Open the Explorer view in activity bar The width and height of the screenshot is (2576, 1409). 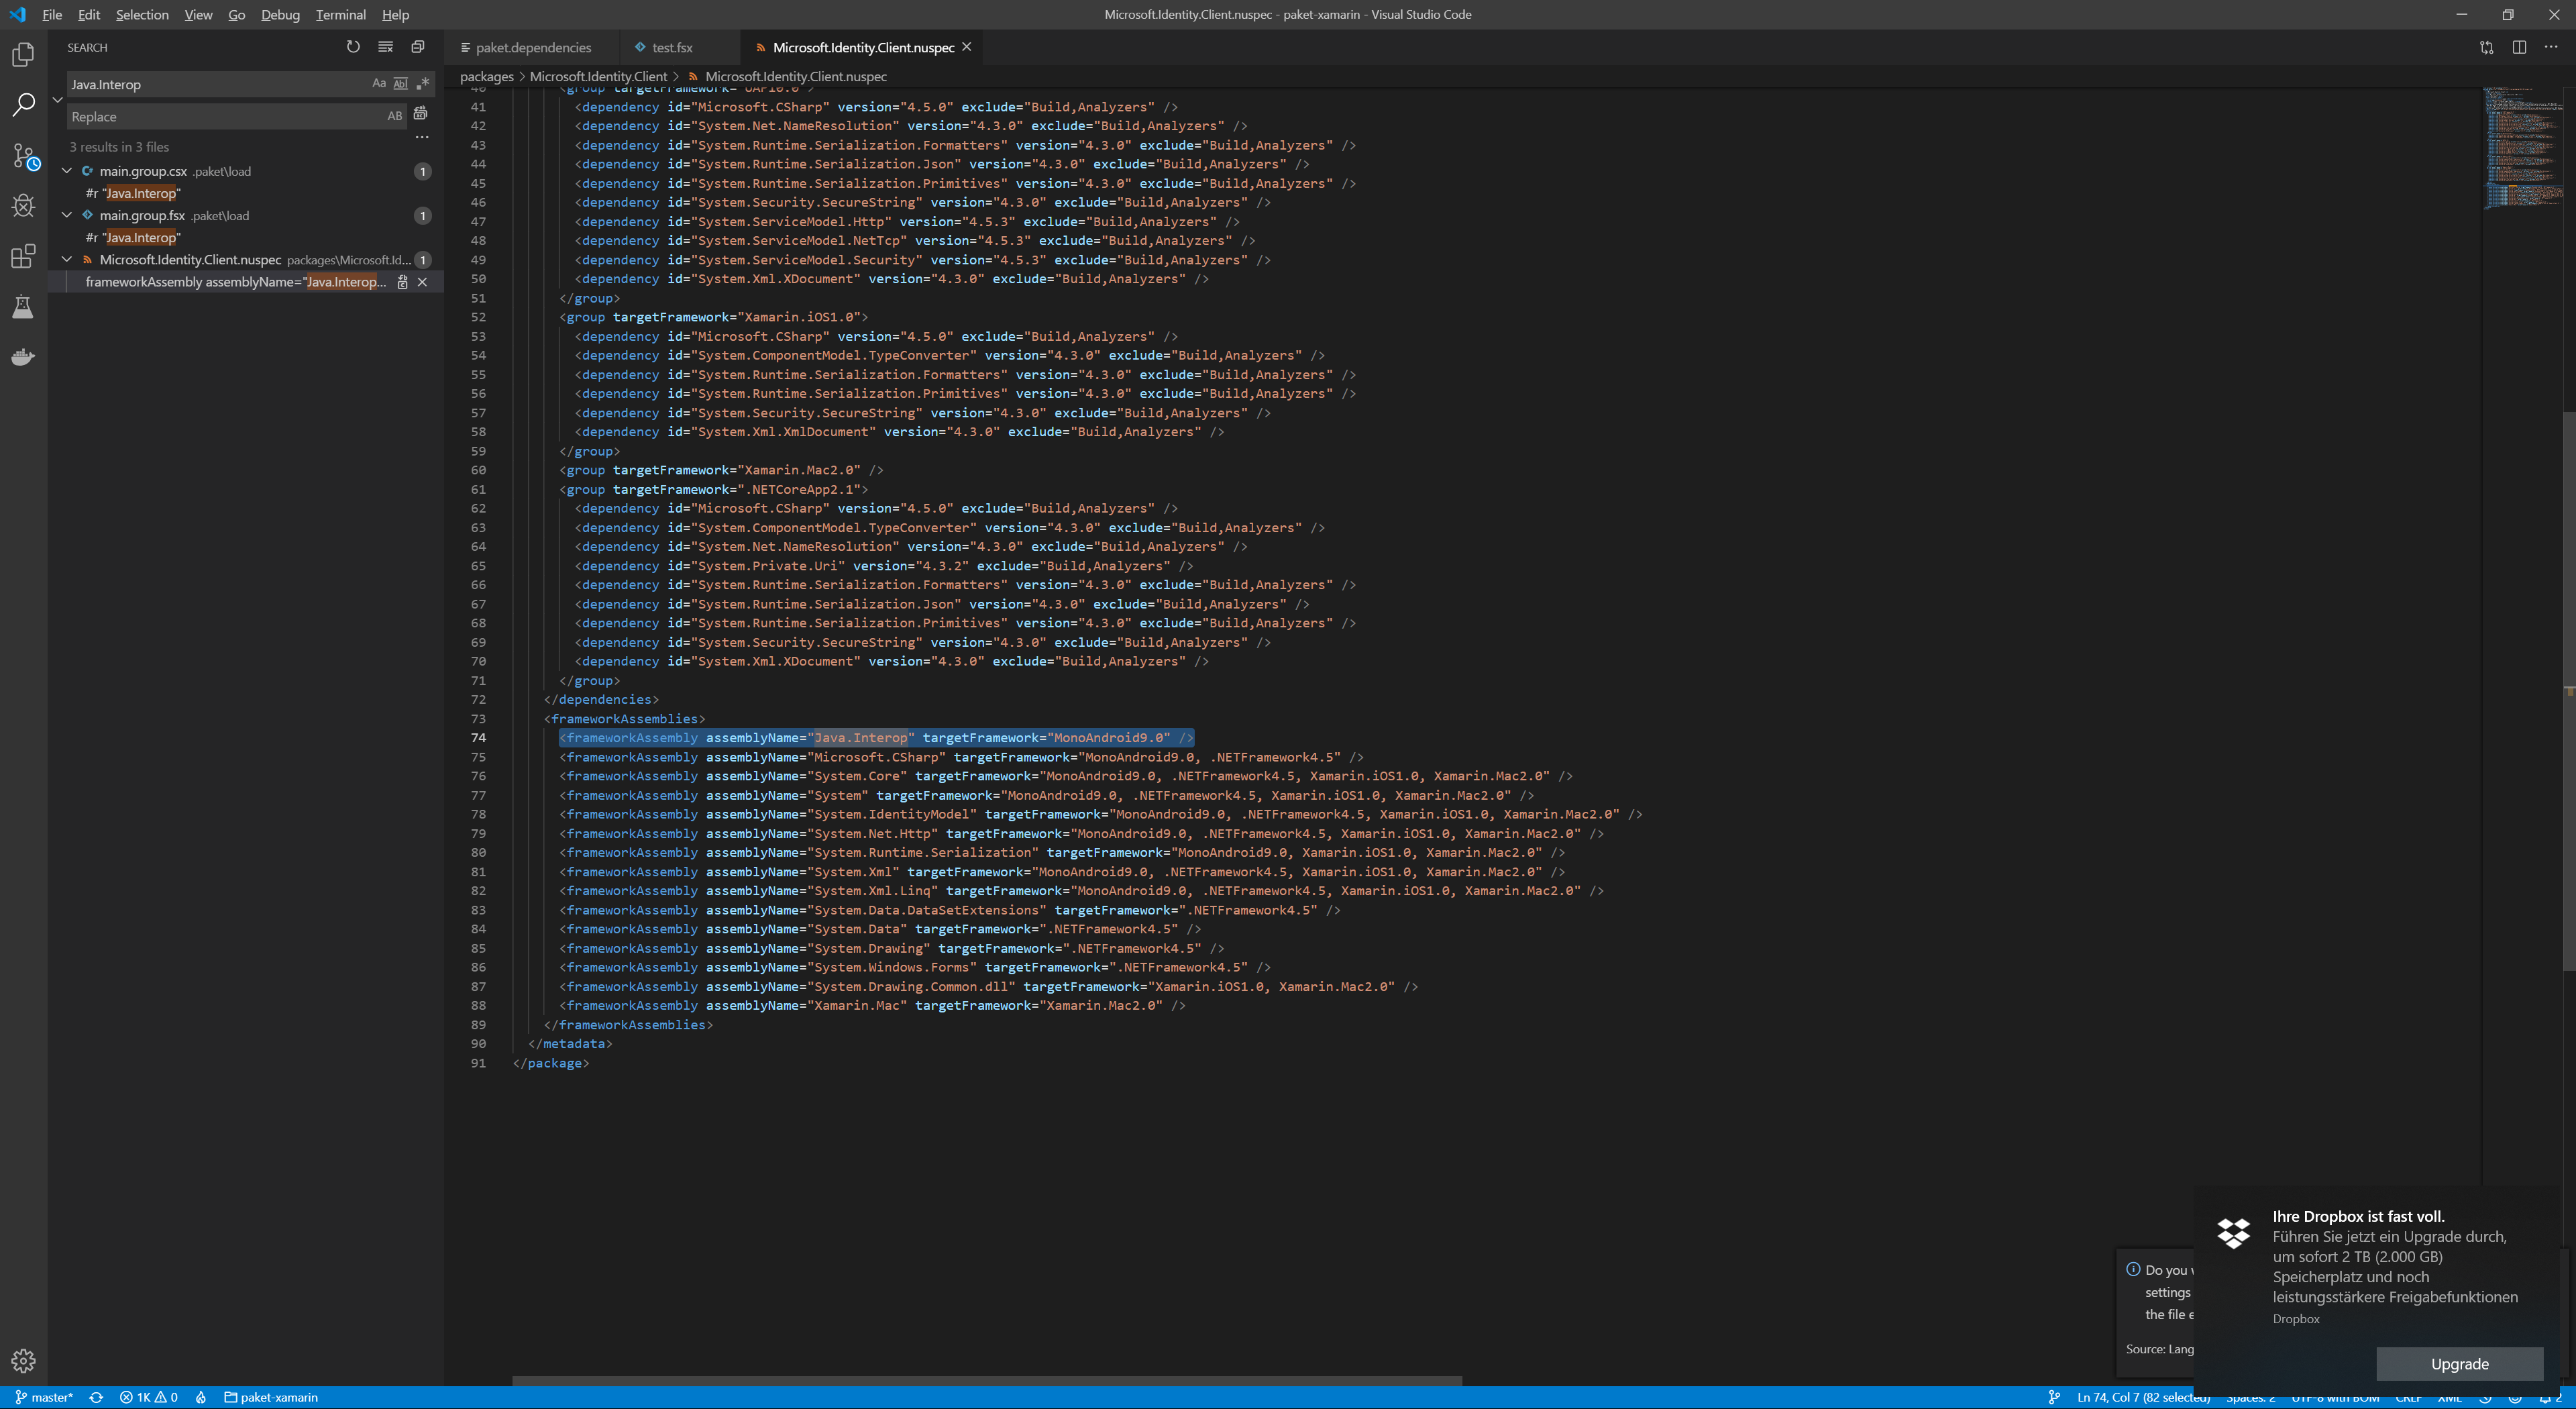coord(23,55)
